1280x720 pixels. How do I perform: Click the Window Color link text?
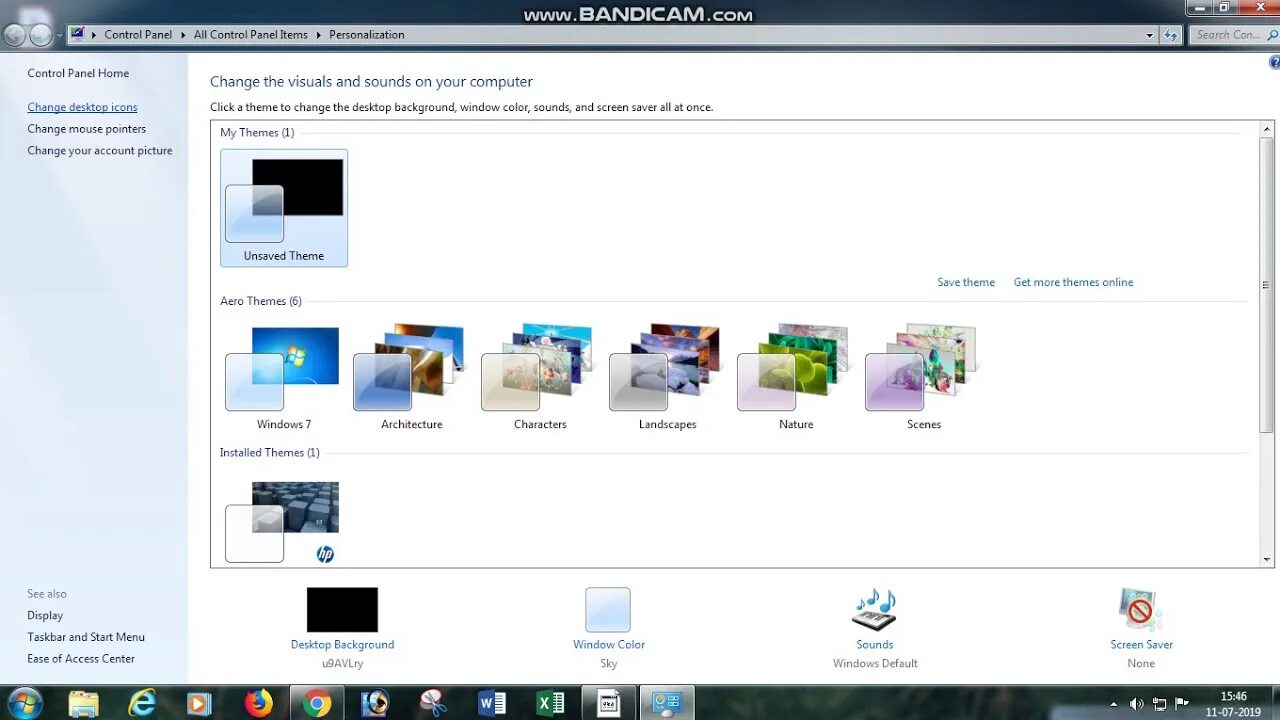tap(609, 644)
